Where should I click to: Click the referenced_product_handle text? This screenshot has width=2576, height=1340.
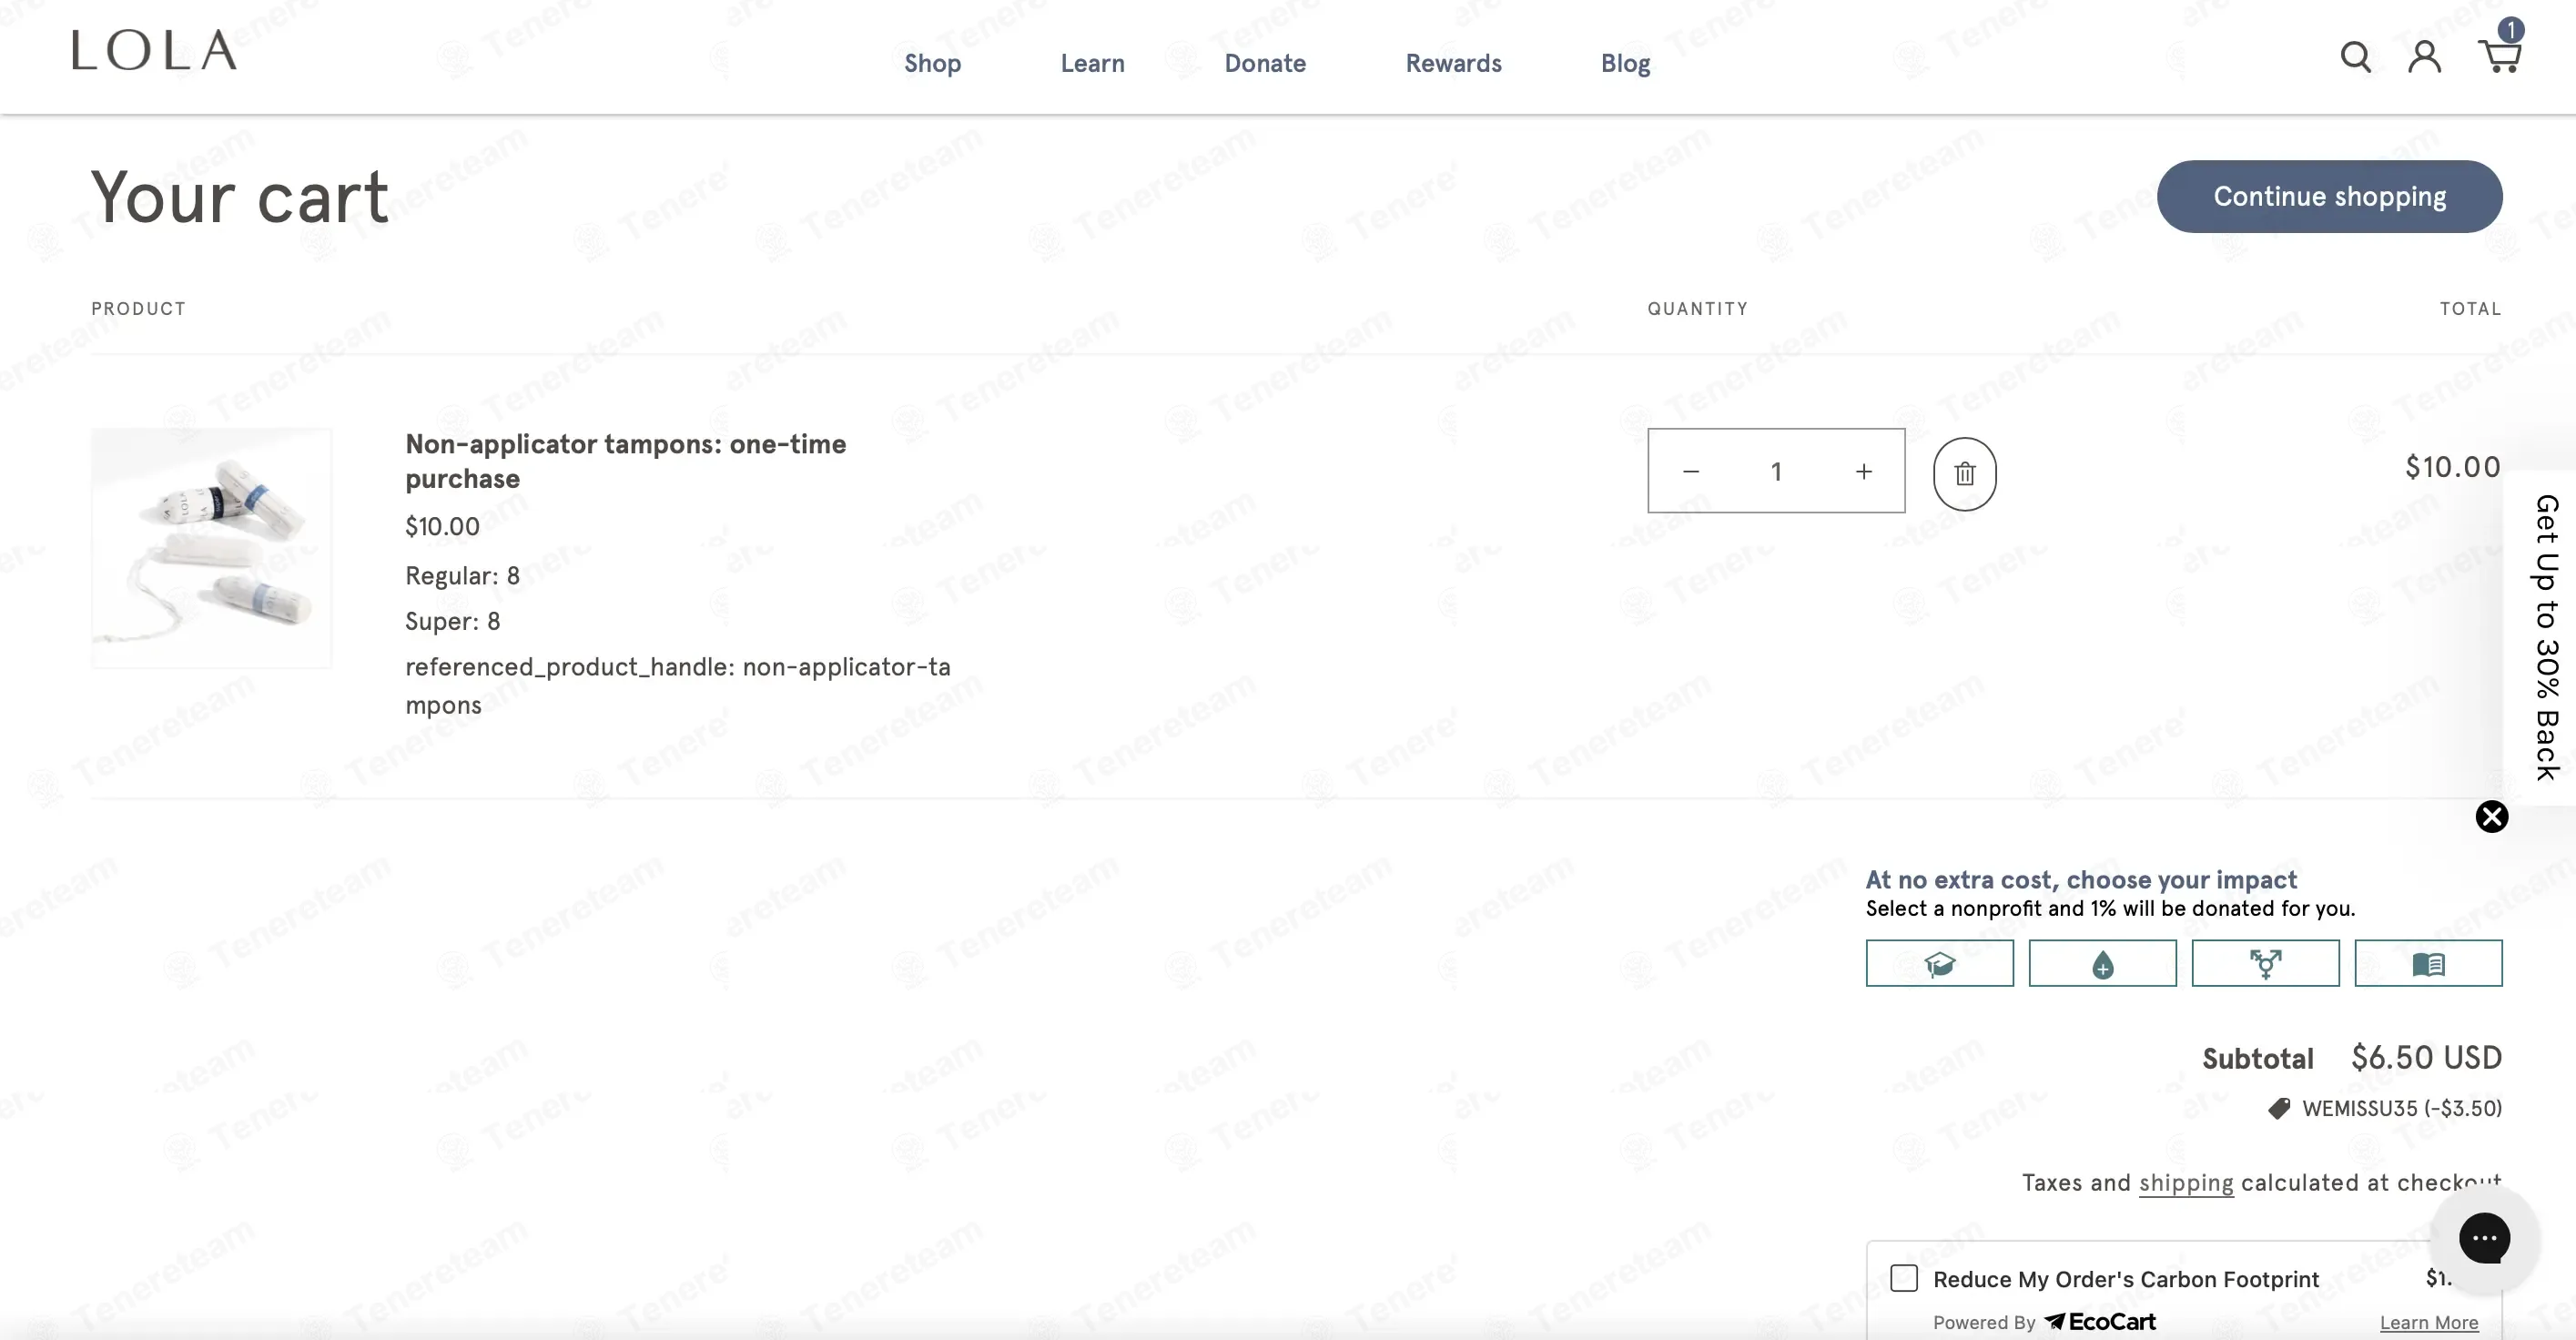[x=677, y=685]
